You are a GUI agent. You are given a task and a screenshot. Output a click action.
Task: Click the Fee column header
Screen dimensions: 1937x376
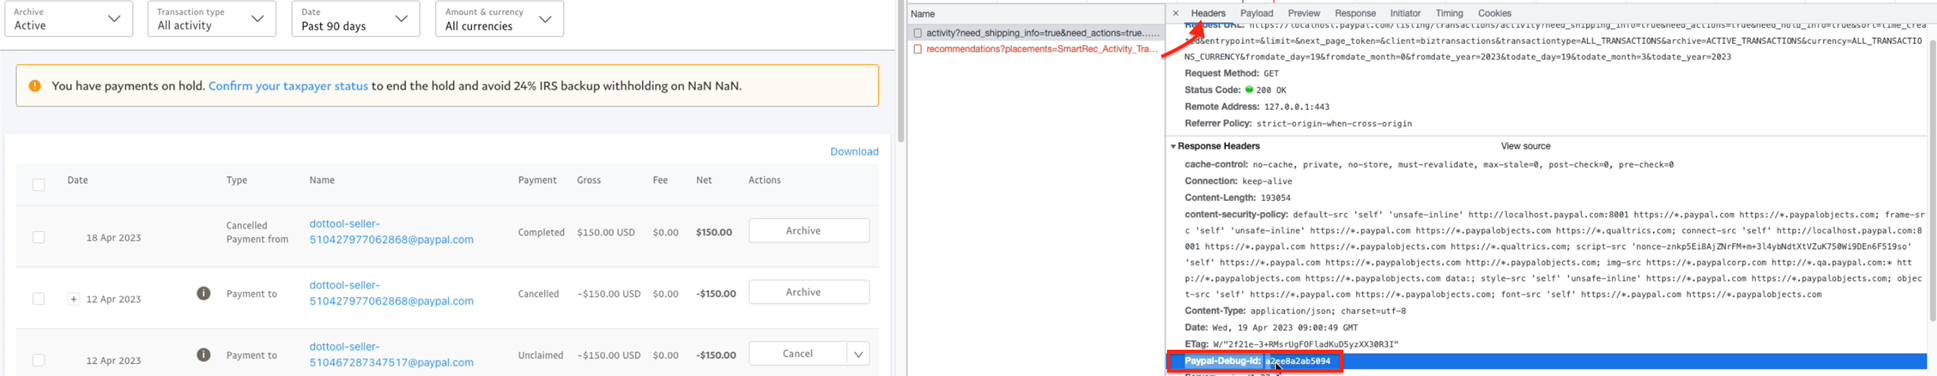pyautogui.click(x=660, y=180)
